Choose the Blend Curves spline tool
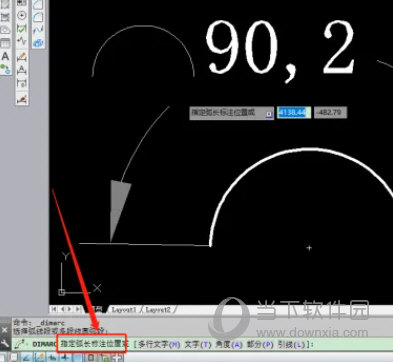This screenshot has width=393, height=362. (38, 29)
